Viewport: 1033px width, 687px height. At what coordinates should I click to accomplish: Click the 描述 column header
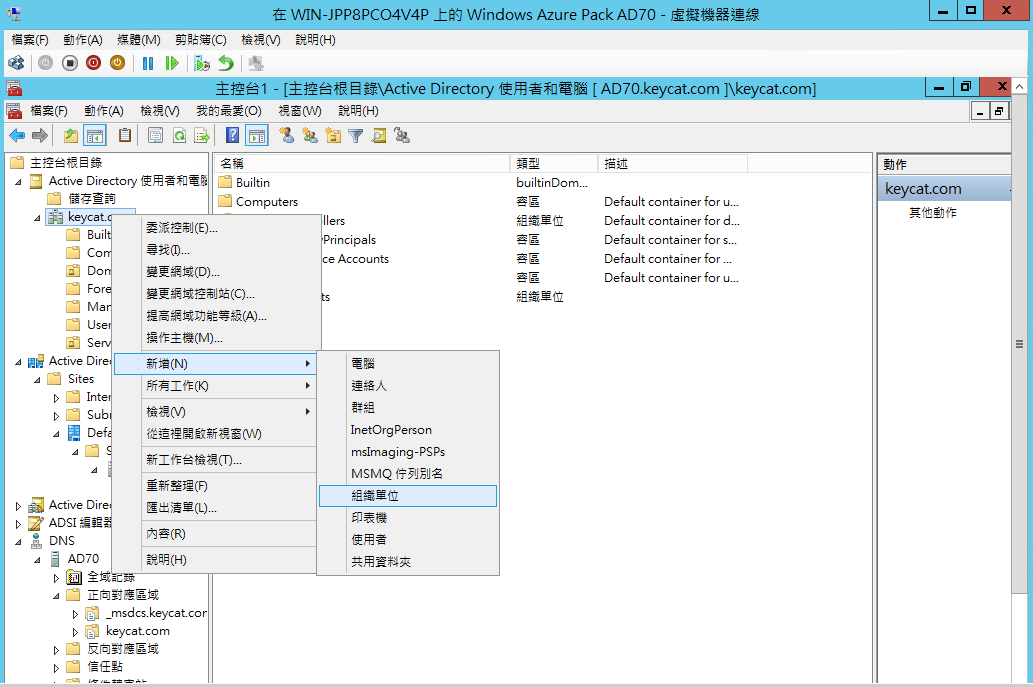pos(673,163)
